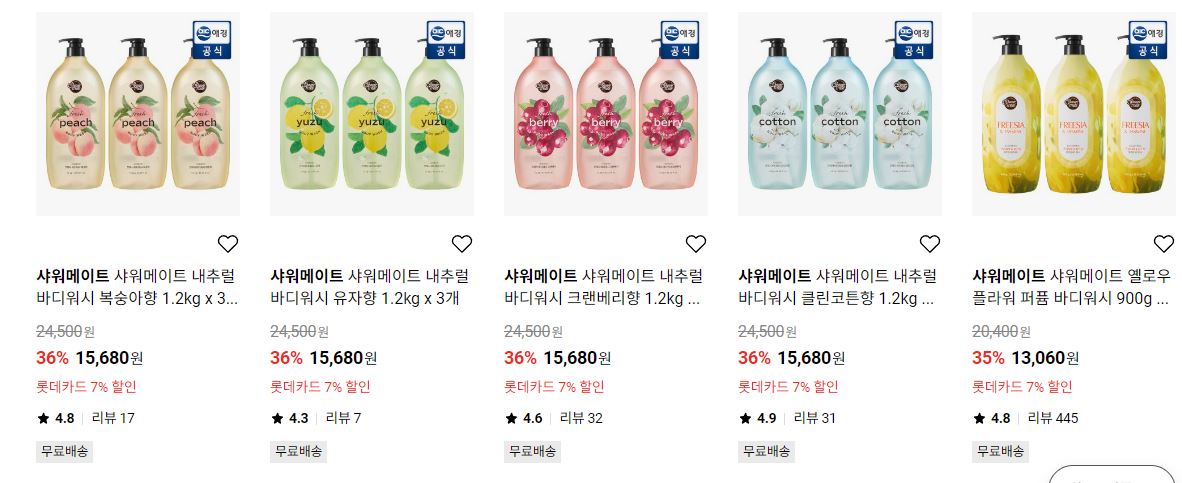Add clean cotton body wash to wishlist
This screenshot has height=483, width=1182.
929,243
